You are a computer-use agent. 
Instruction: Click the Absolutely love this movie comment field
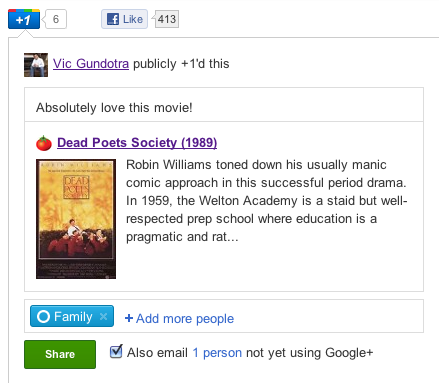pyautogui.click(x=224, y=107)
